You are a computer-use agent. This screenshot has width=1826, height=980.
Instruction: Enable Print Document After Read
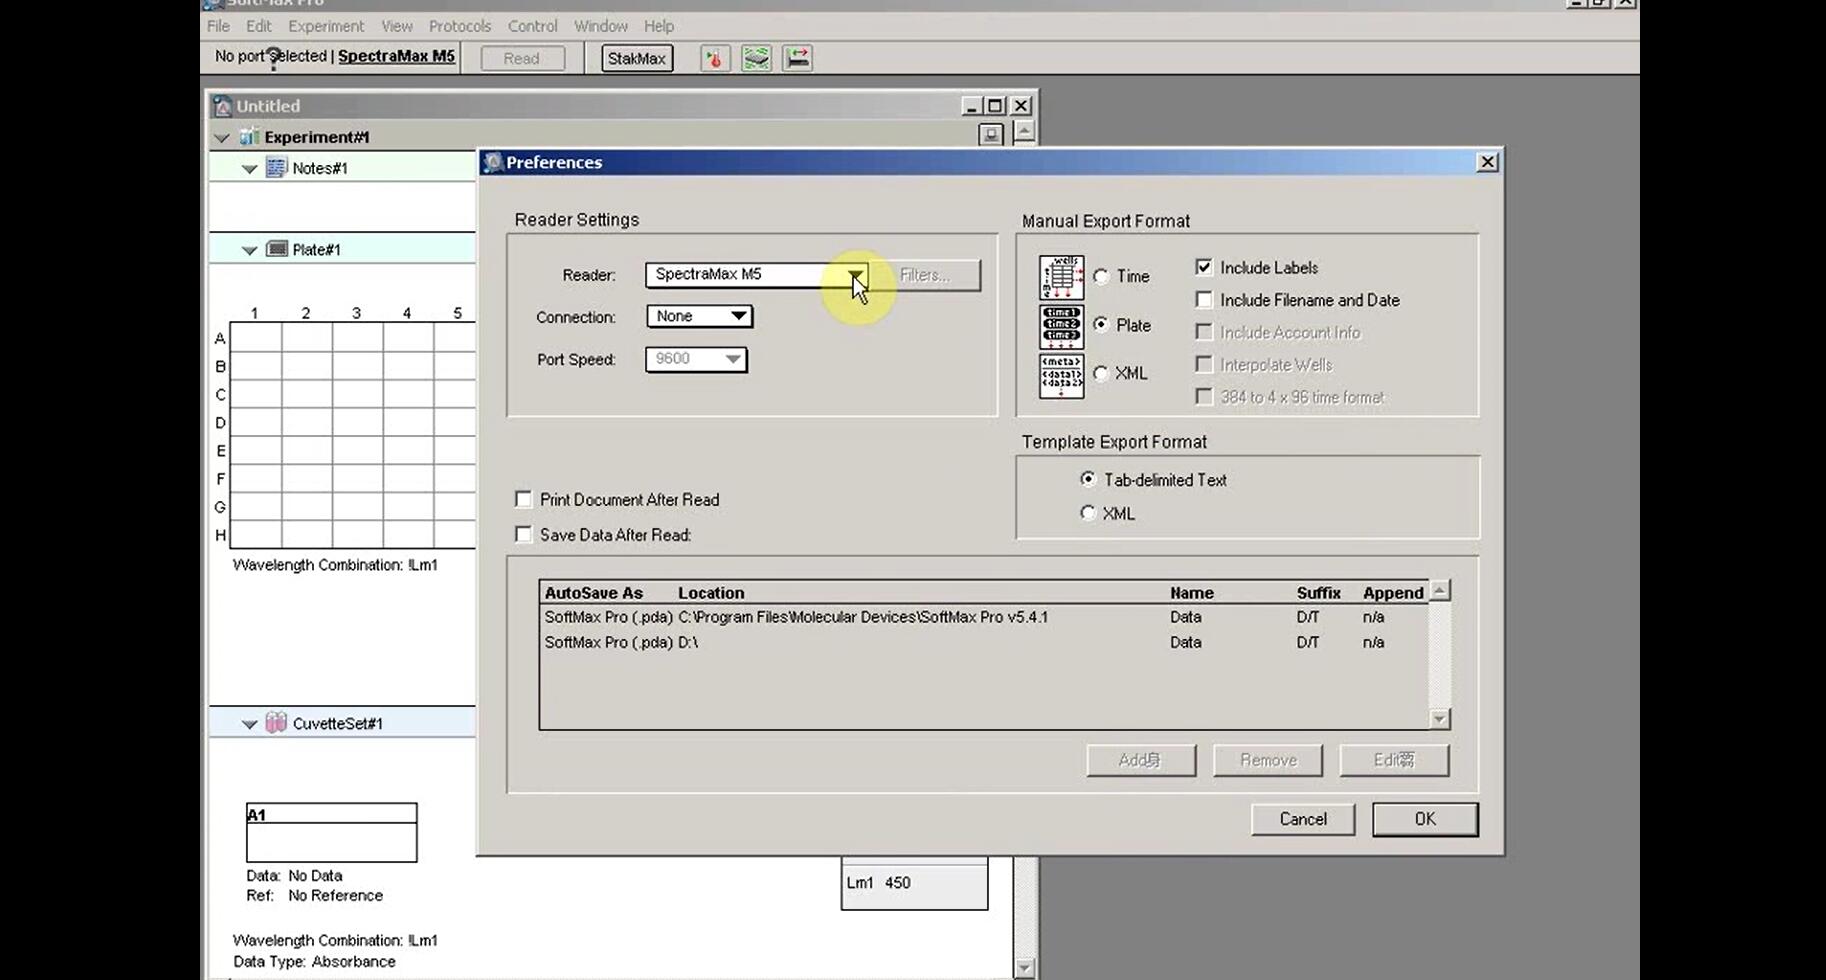point(523,499)
